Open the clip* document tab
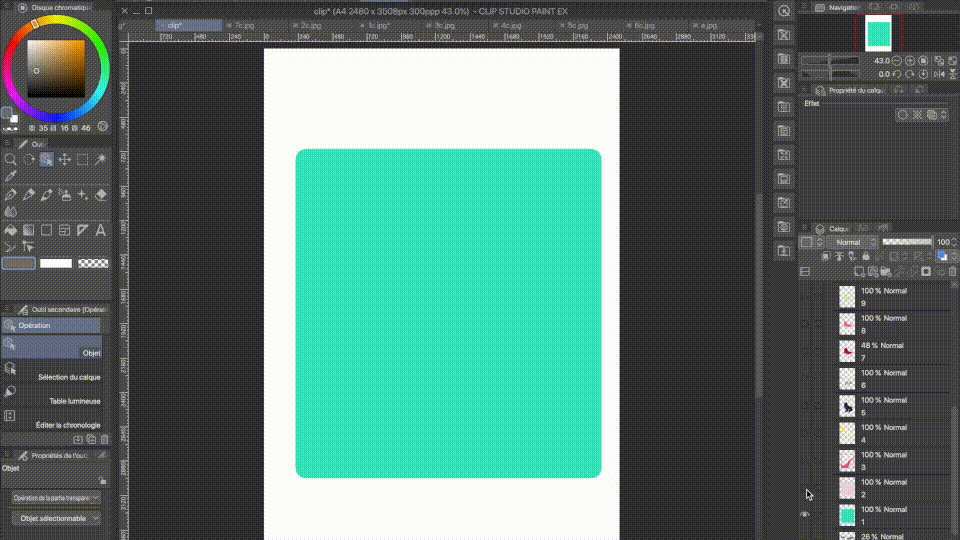The width and height of the screenshot is (960, 540). point(188,26)
